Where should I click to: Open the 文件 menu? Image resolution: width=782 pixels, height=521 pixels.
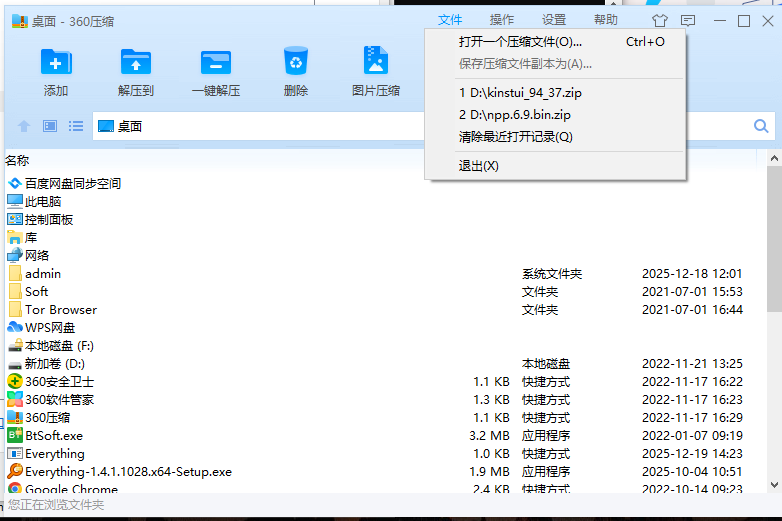450,20
